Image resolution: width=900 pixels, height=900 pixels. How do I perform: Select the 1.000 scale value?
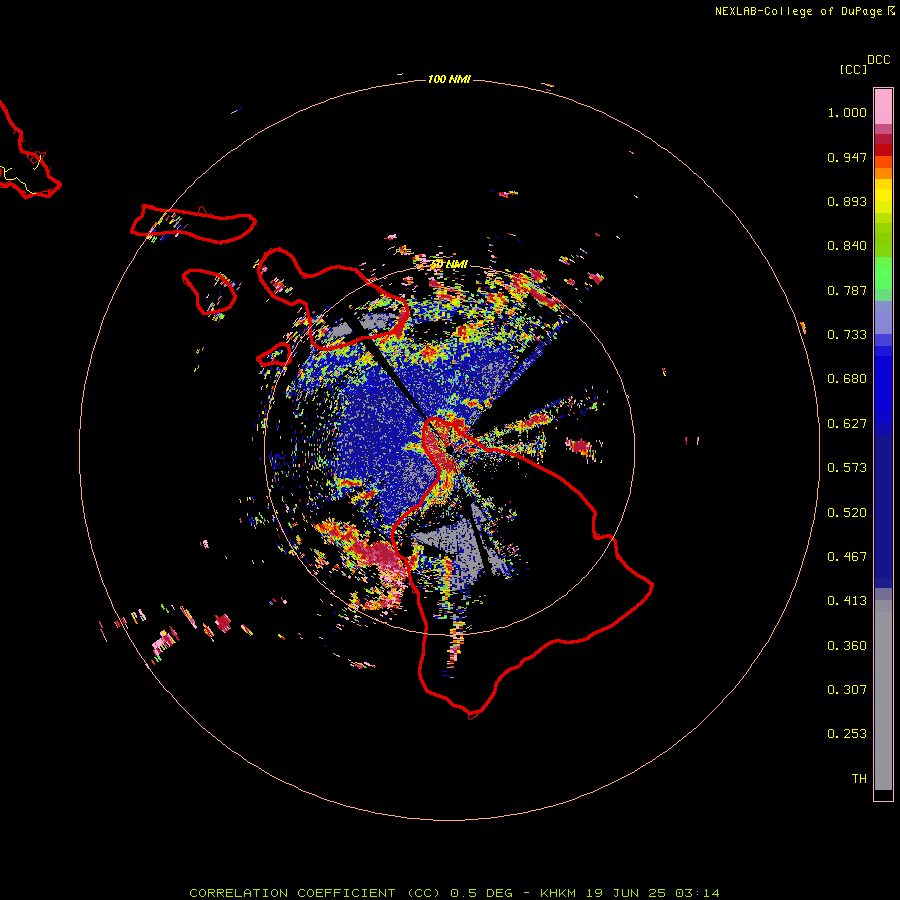(847, 112)
